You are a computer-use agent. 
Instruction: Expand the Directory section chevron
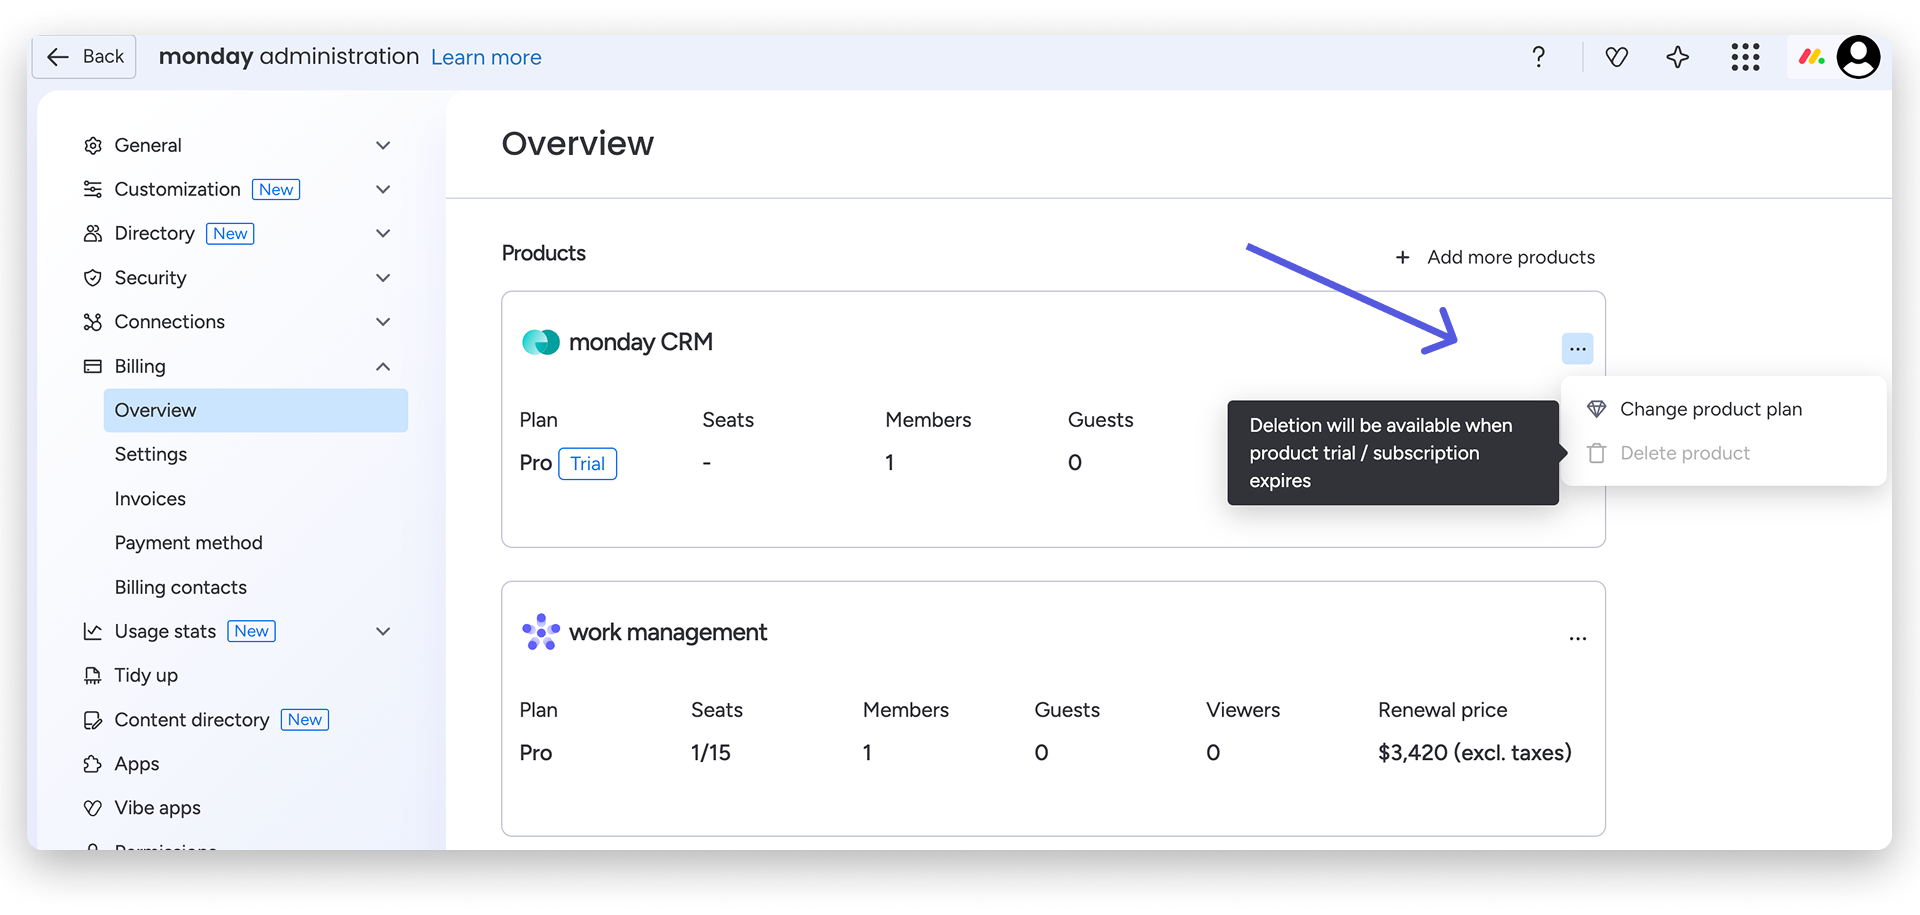[x=383, y=234]
